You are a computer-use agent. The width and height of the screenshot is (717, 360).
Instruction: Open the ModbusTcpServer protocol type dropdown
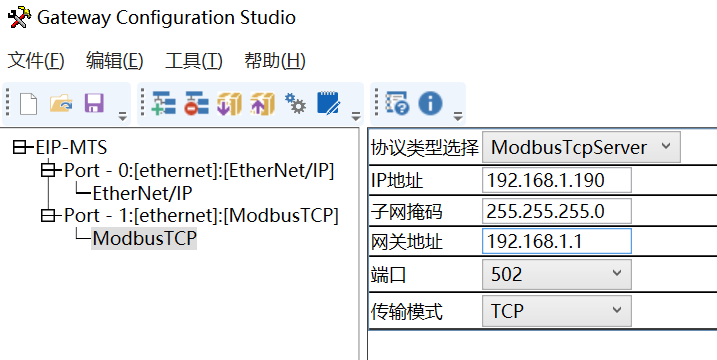point(581,147)
